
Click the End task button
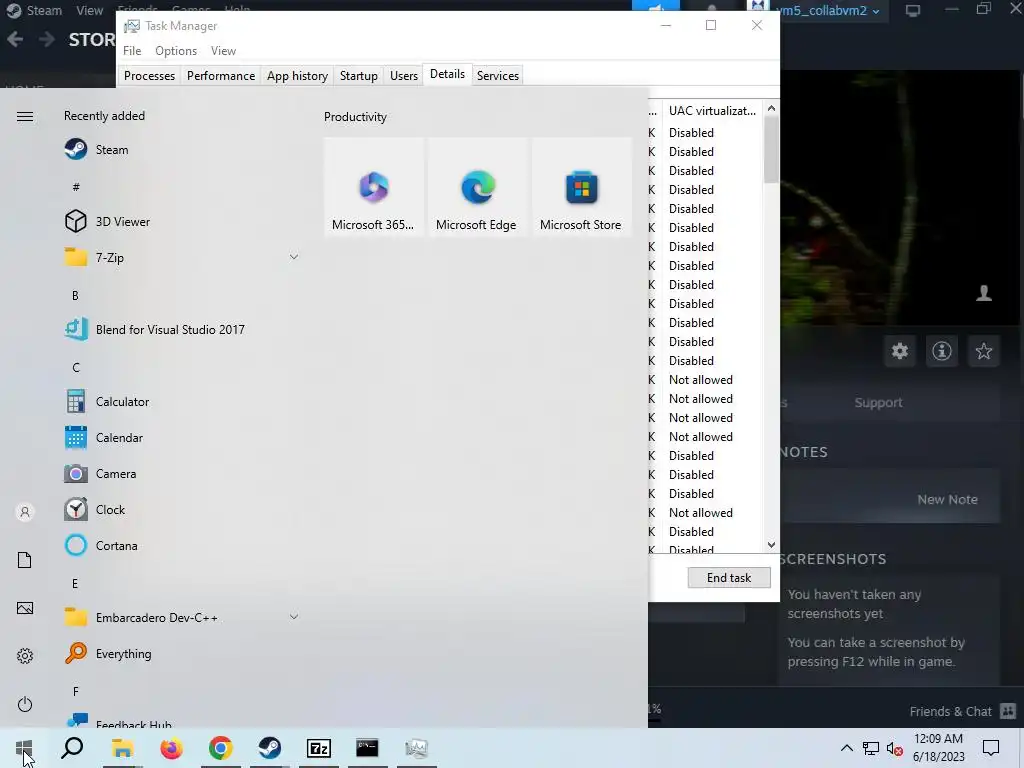click(x=729, y=577)
